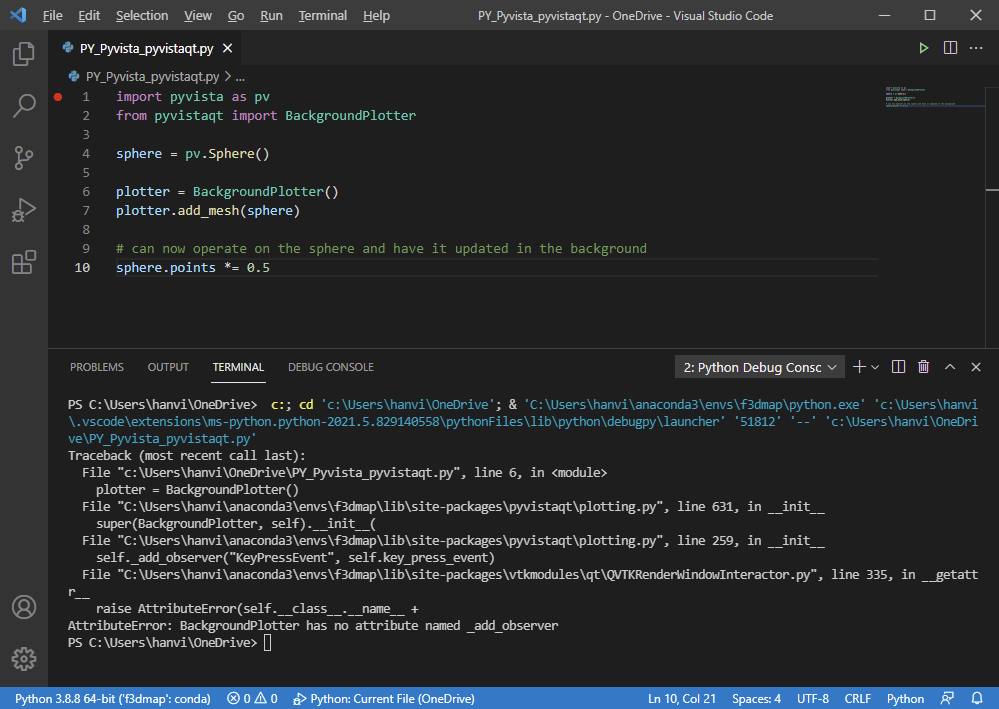This screenshot has width=999, height=709.
Task: Kill terminal with trash icon
Action: [923, 367]
